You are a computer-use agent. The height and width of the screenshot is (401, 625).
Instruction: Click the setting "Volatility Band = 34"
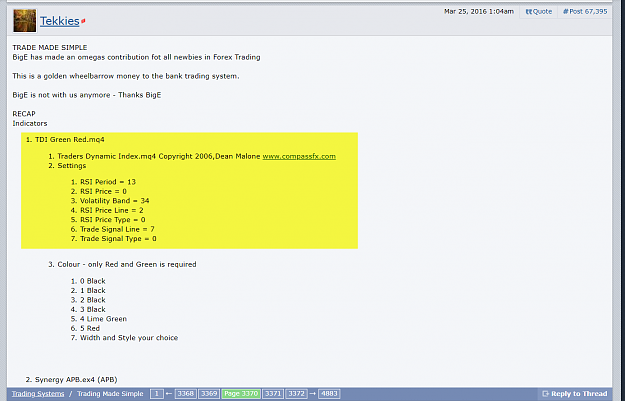[x=114, y=201]
